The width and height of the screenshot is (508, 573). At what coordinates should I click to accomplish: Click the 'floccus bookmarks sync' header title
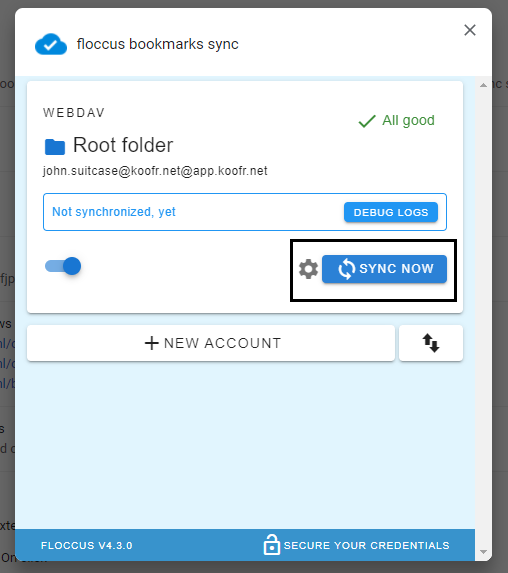pyautogui.click(x=158, y=44)
